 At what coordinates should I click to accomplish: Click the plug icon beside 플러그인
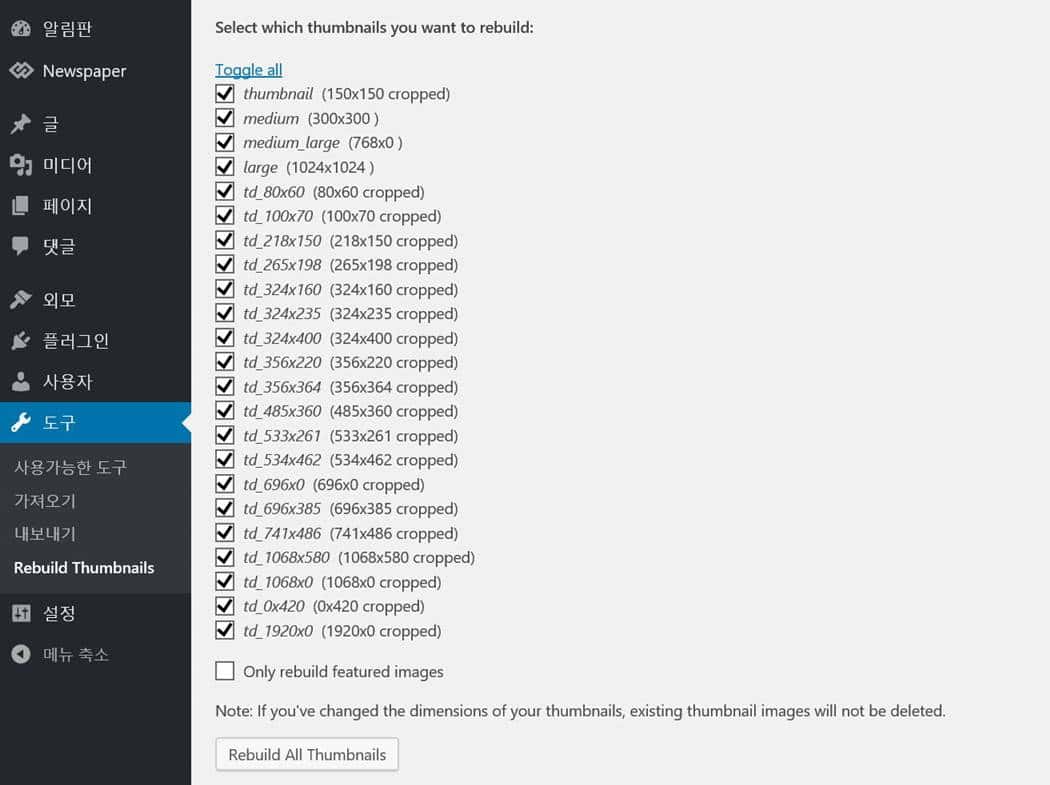click(21, 341)
